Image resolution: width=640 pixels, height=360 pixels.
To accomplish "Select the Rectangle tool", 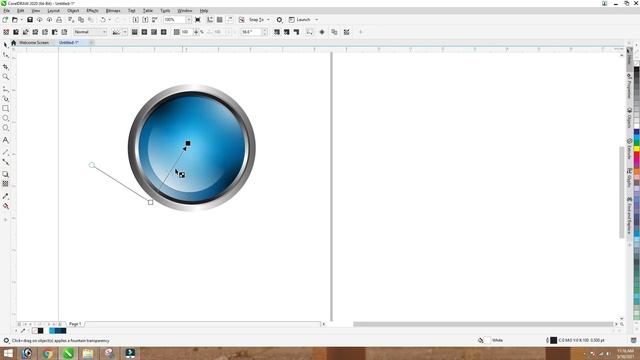I will [x=5, y=109].
